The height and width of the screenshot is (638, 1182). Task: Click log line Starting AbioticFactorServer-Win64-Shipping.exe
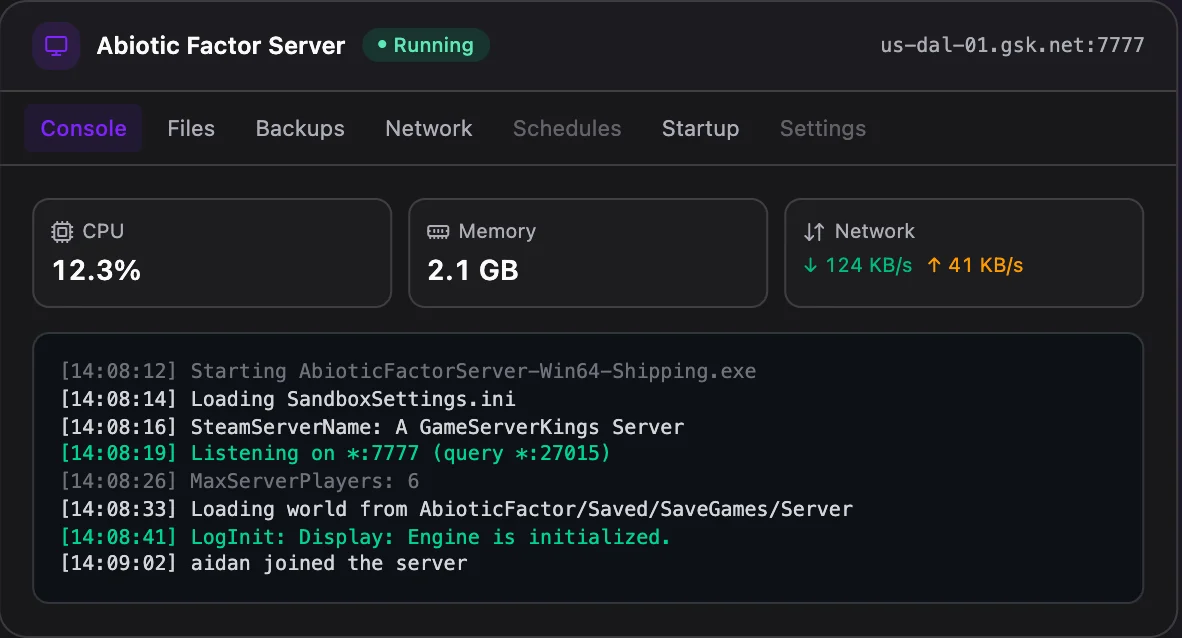tap(408, 371)
